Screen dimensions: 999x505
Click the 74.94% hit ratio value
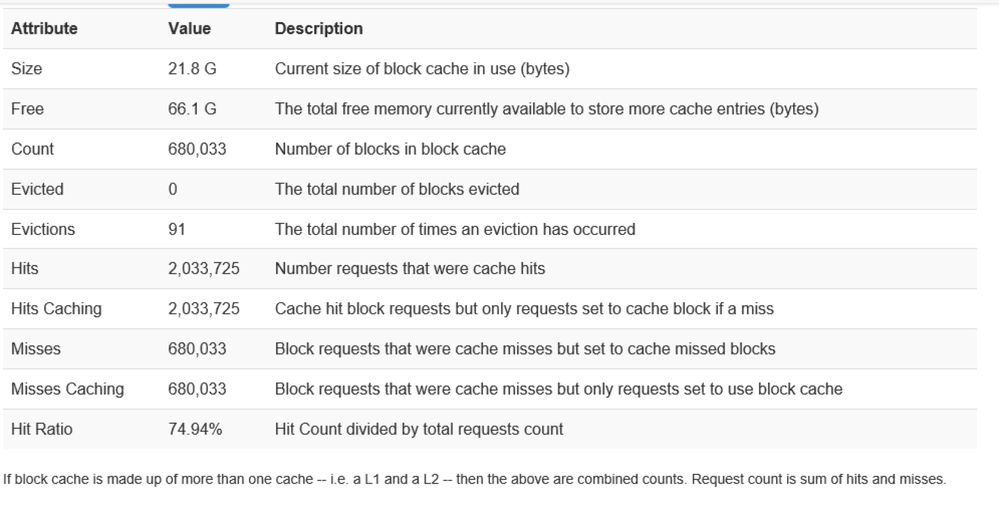195,429
